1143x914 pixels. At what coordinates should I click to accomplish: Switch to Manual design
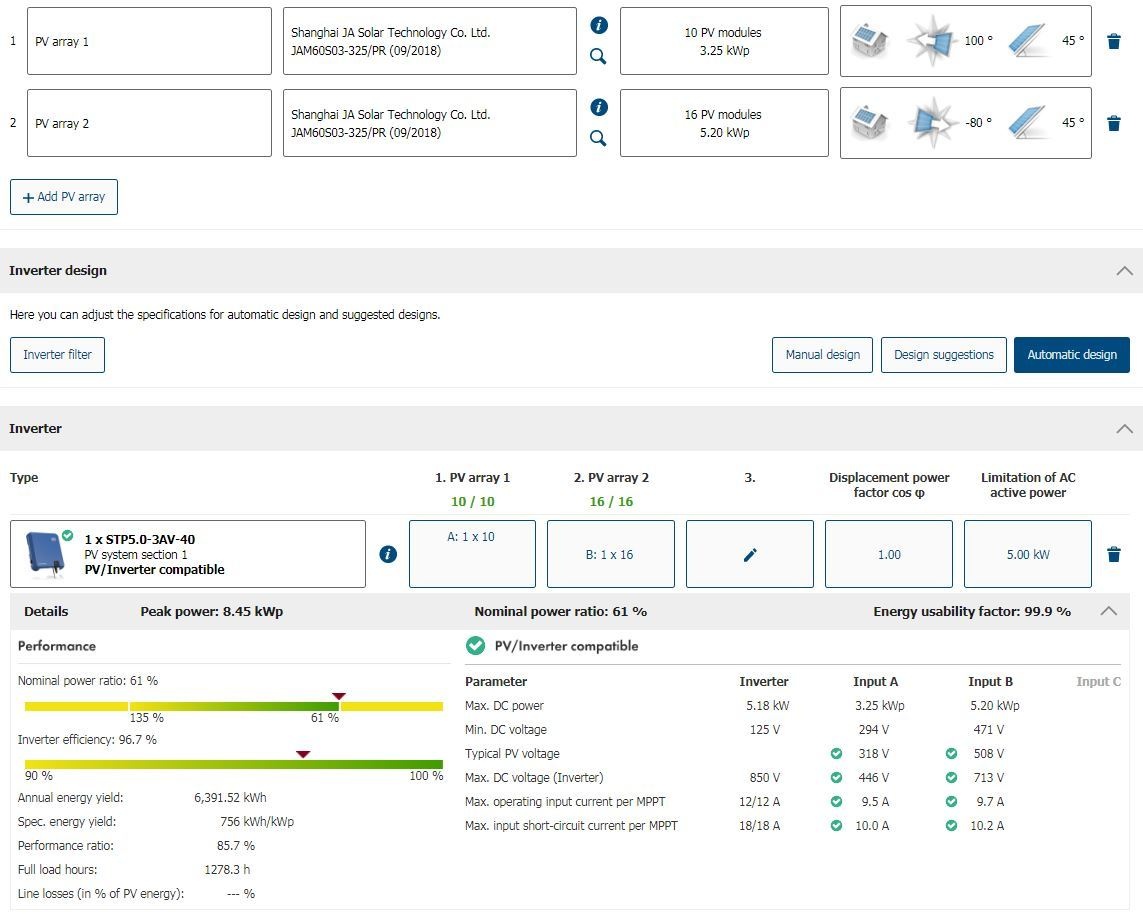tap(822, 355)
